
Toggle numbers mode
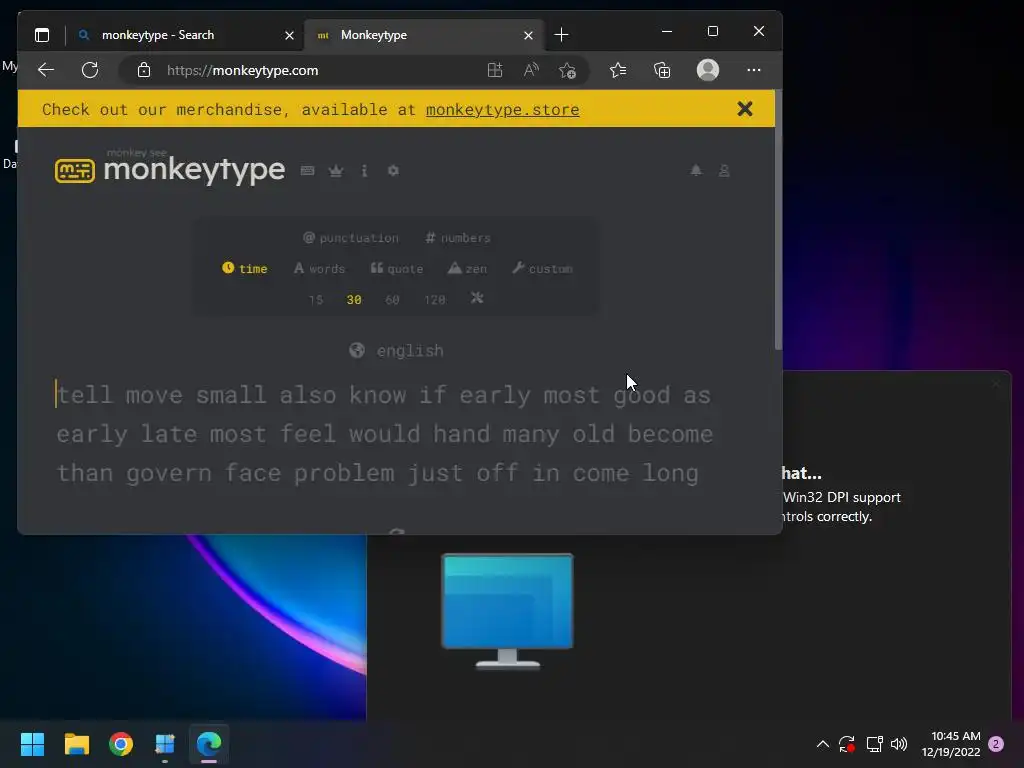(458, 238)
